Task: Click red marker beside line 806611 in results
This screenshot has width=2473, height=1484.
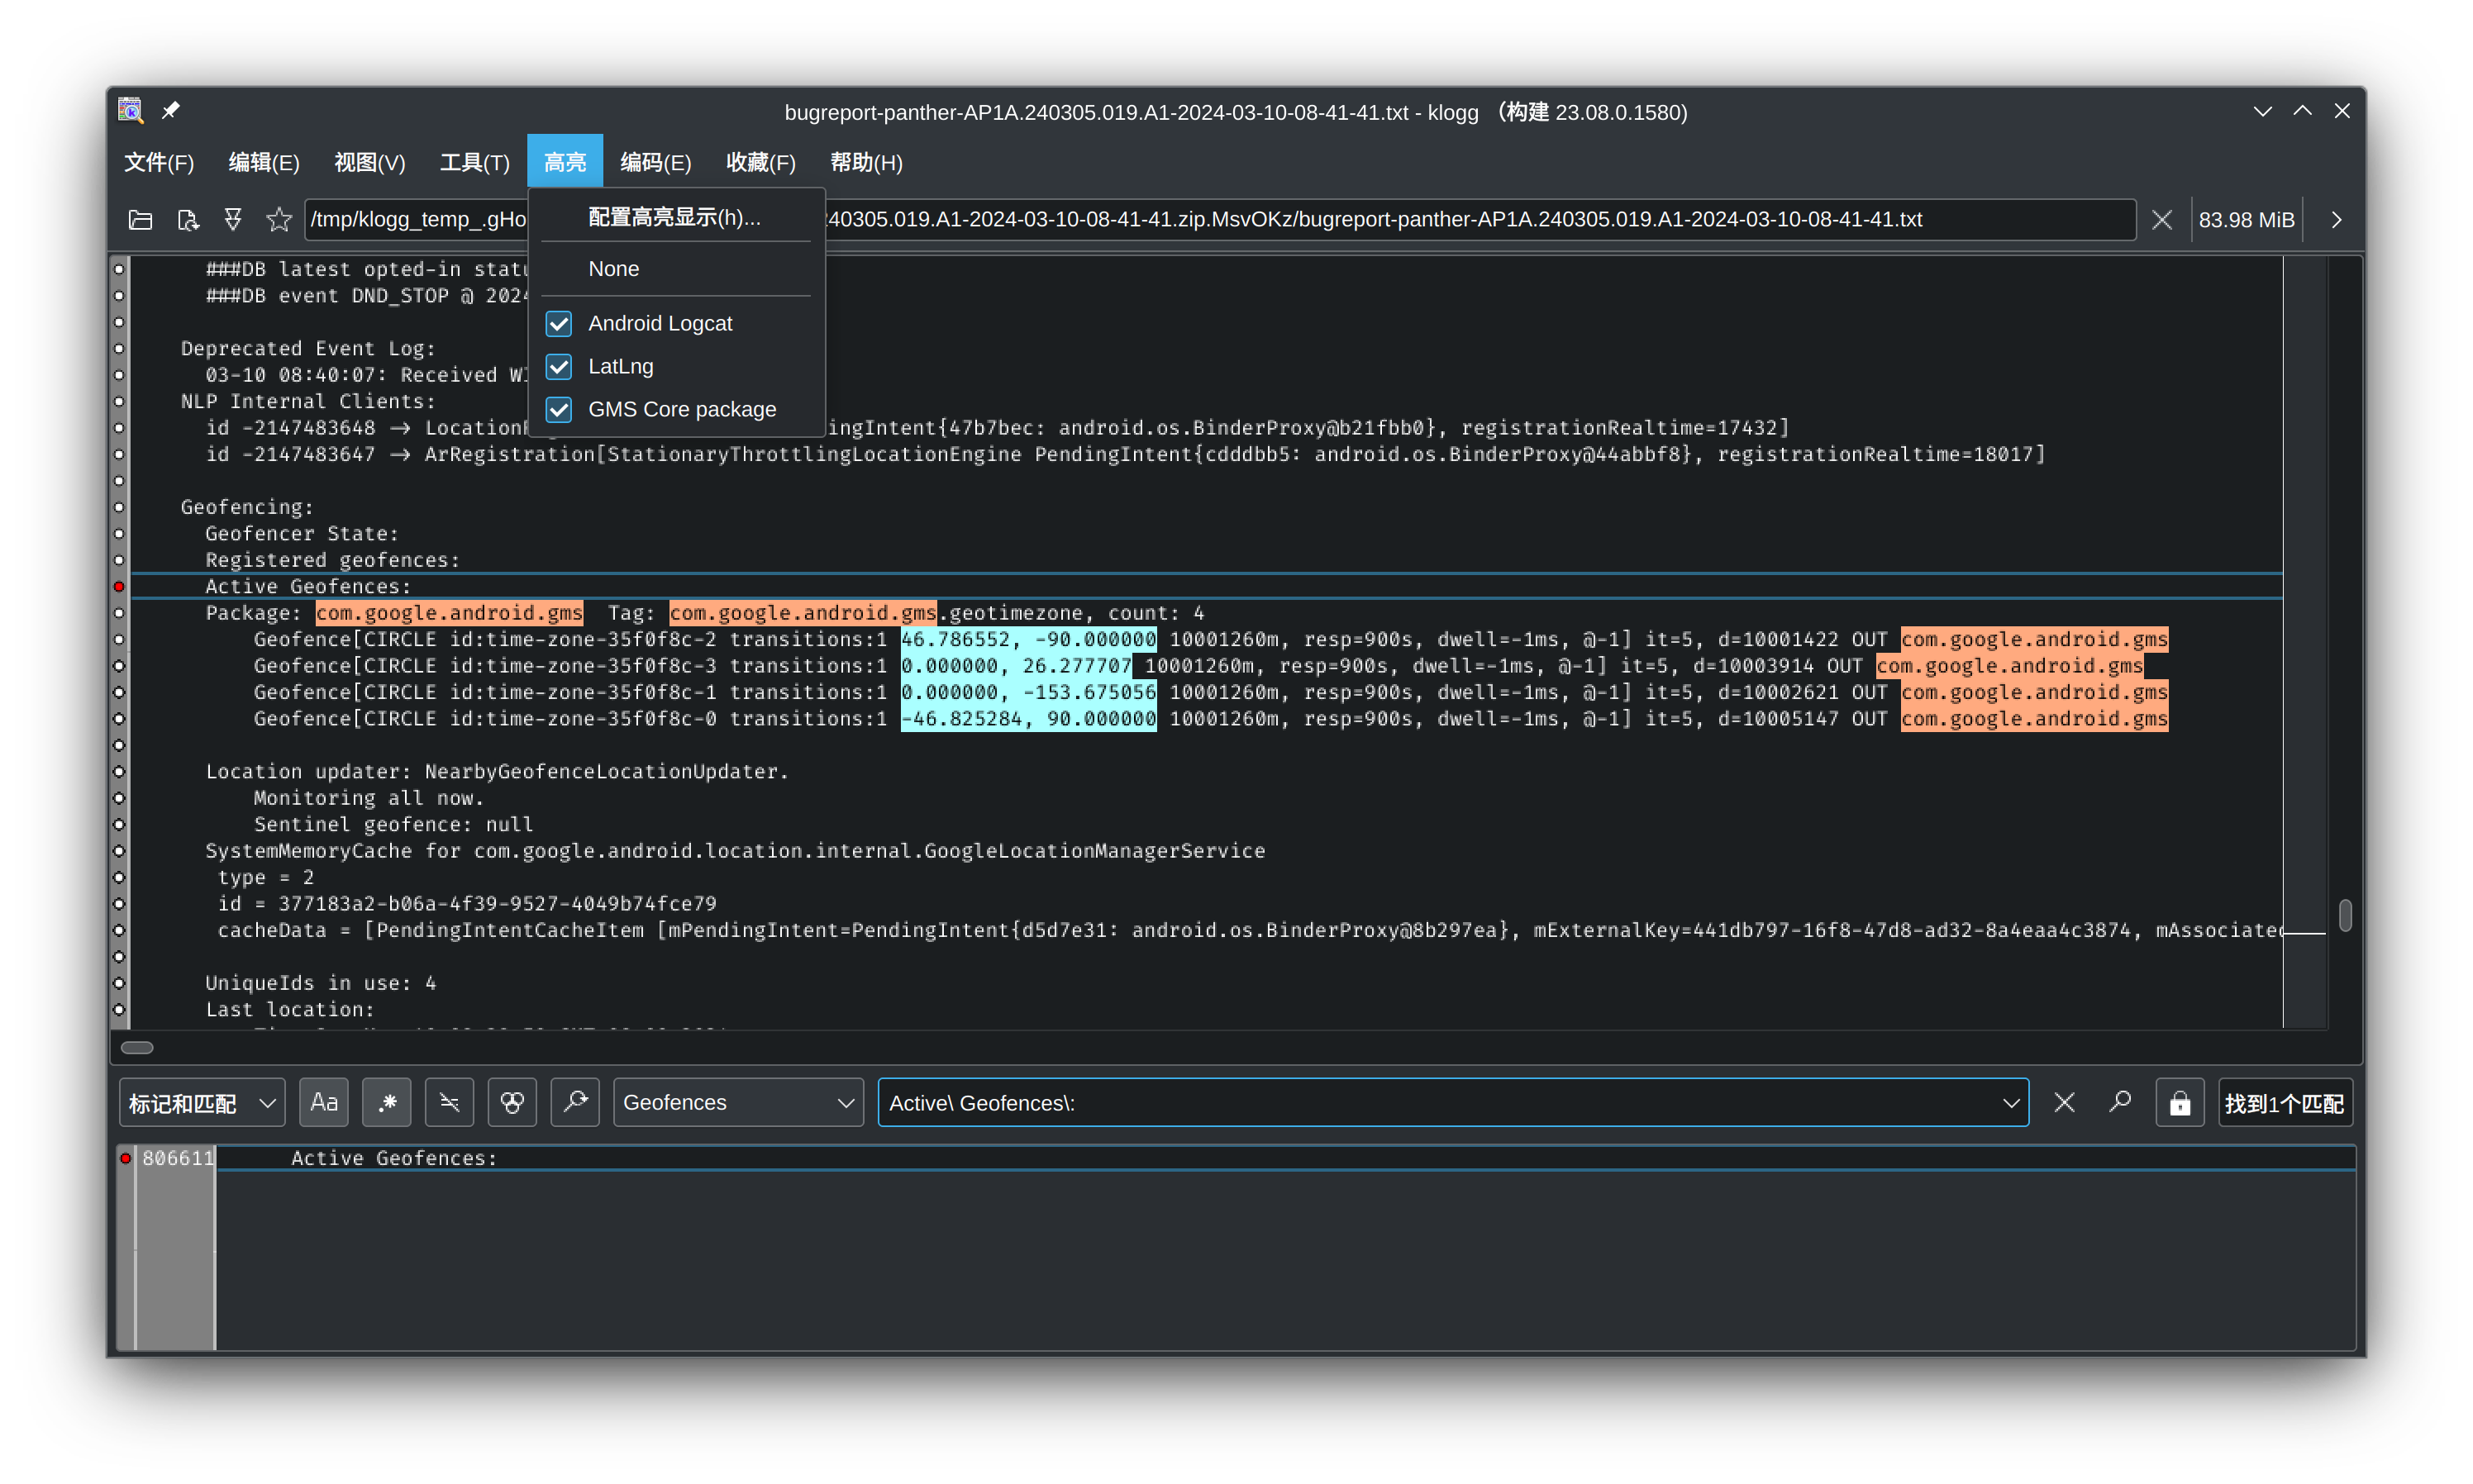Action: (x=126, y=1158)
